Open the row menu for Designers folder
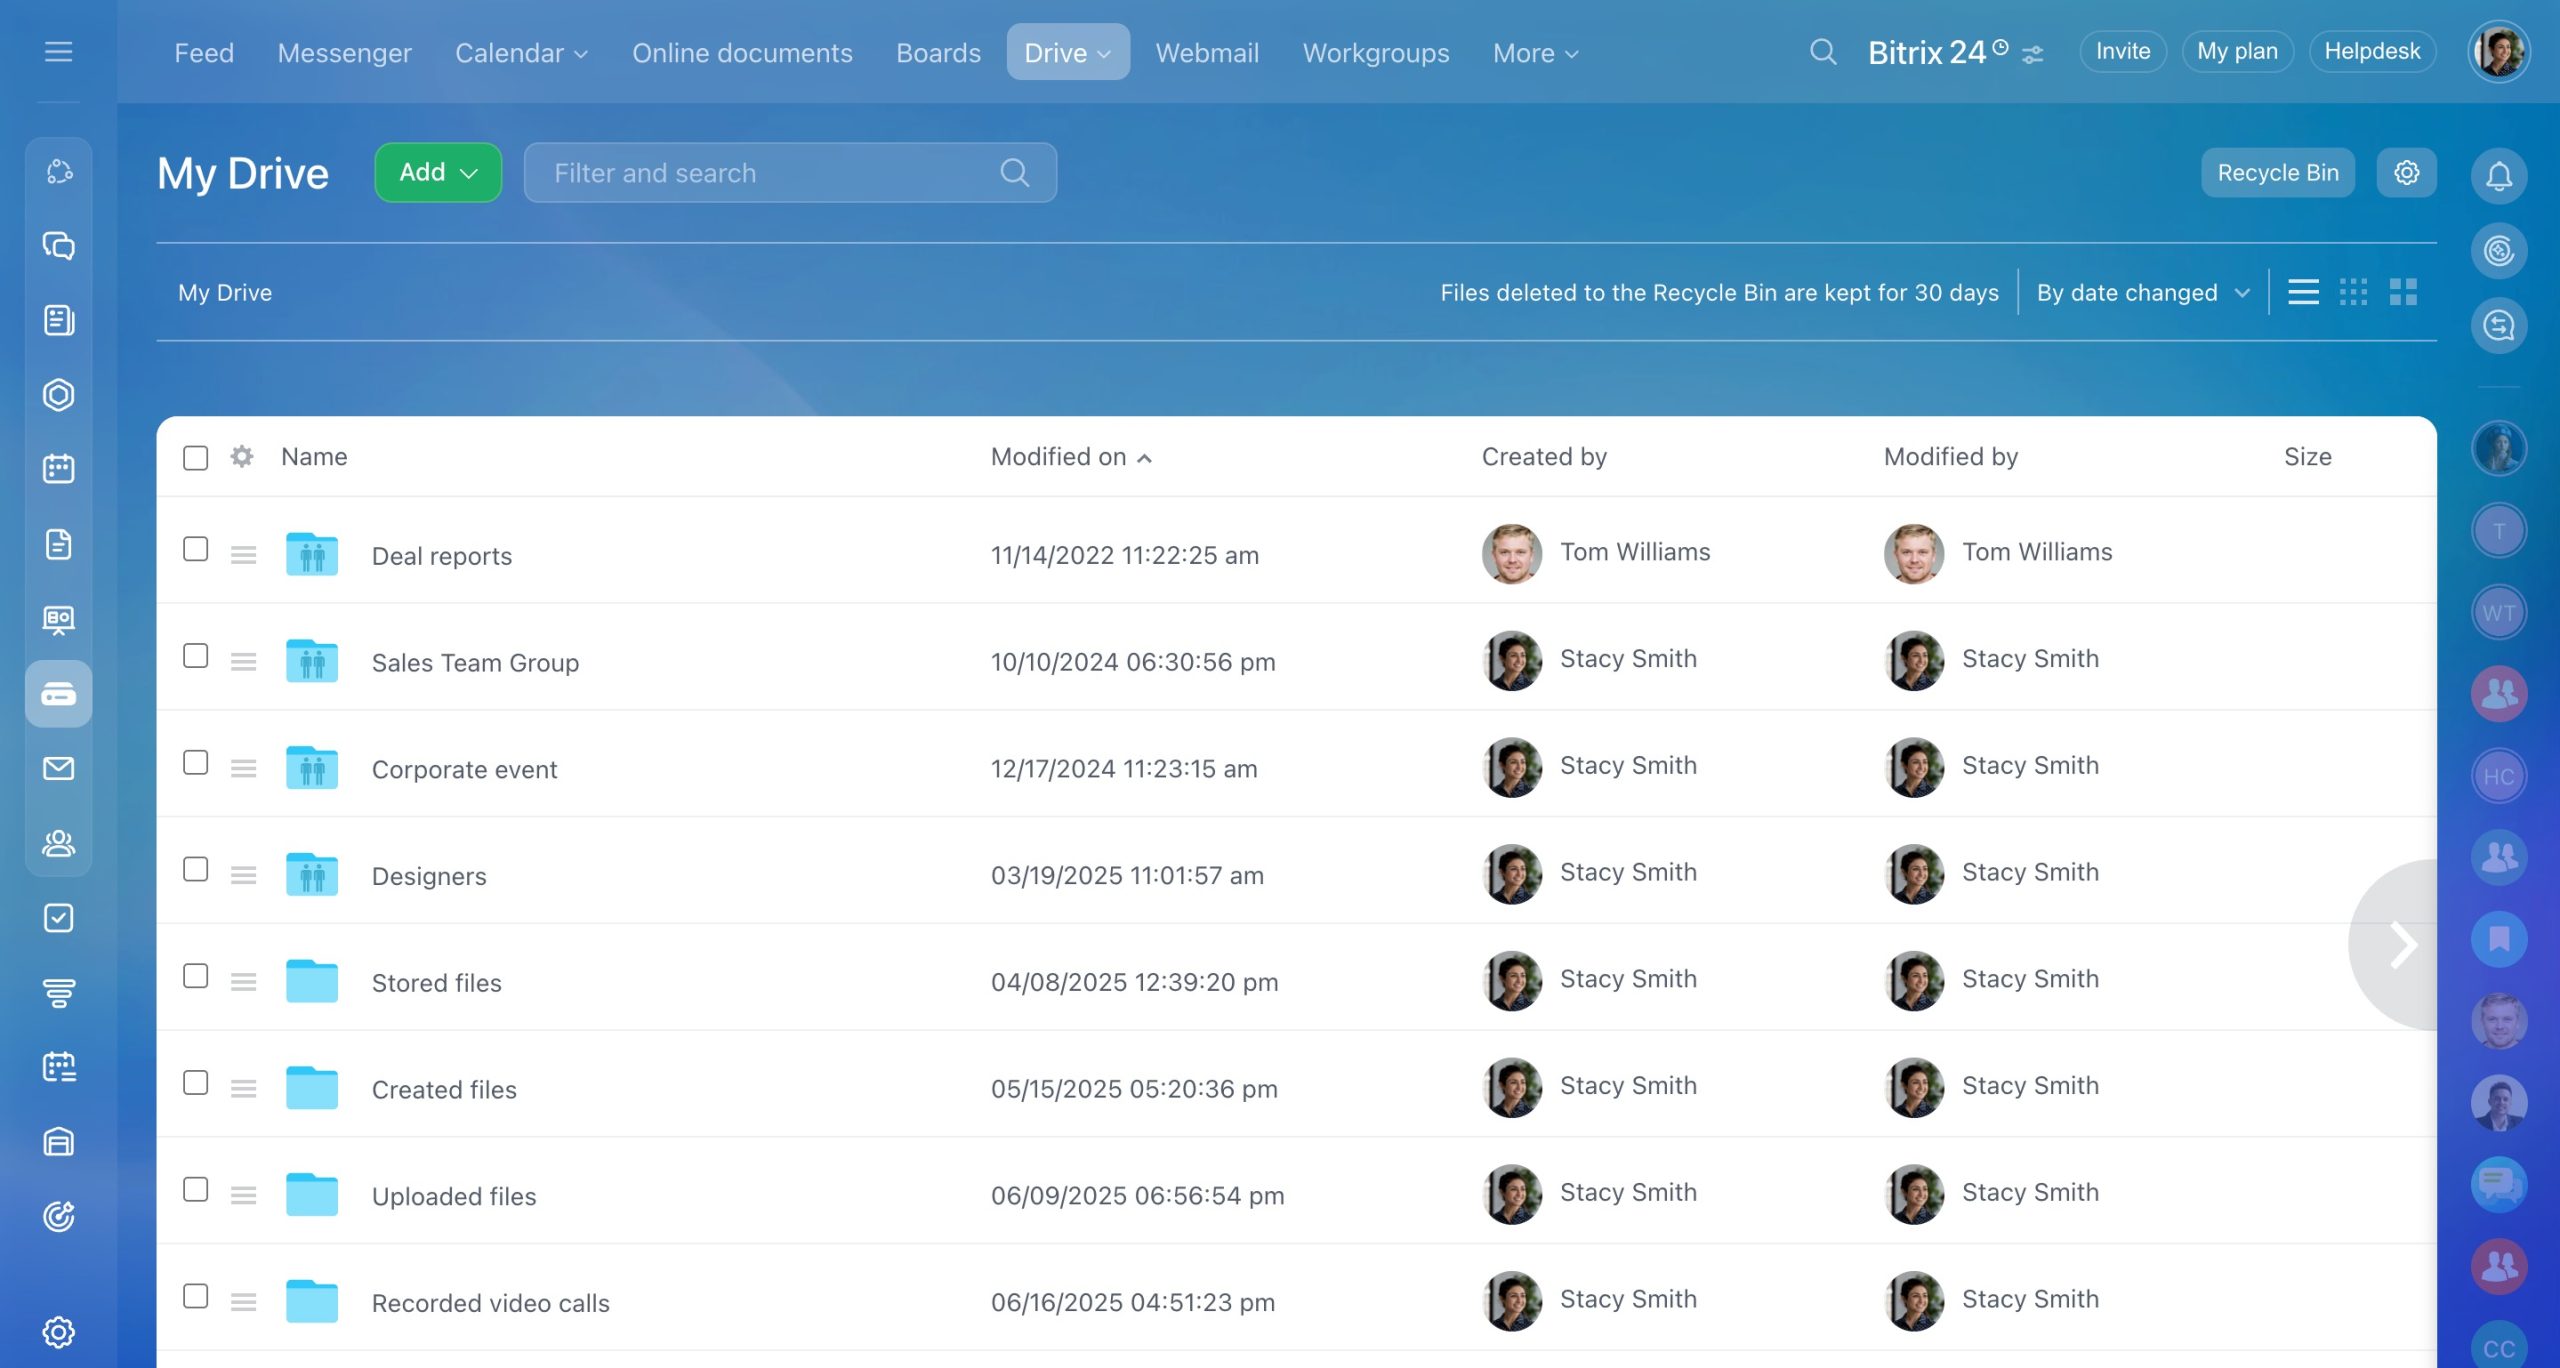This screenshot has height=1368, width=2560. [x=243, y=875]
